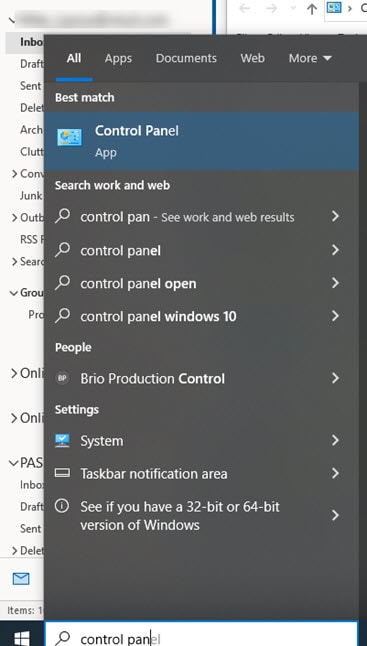The image size is (367, 646).
Task: Open the Mail envelope icon in Outlook
Action: [x=21, y=579]
